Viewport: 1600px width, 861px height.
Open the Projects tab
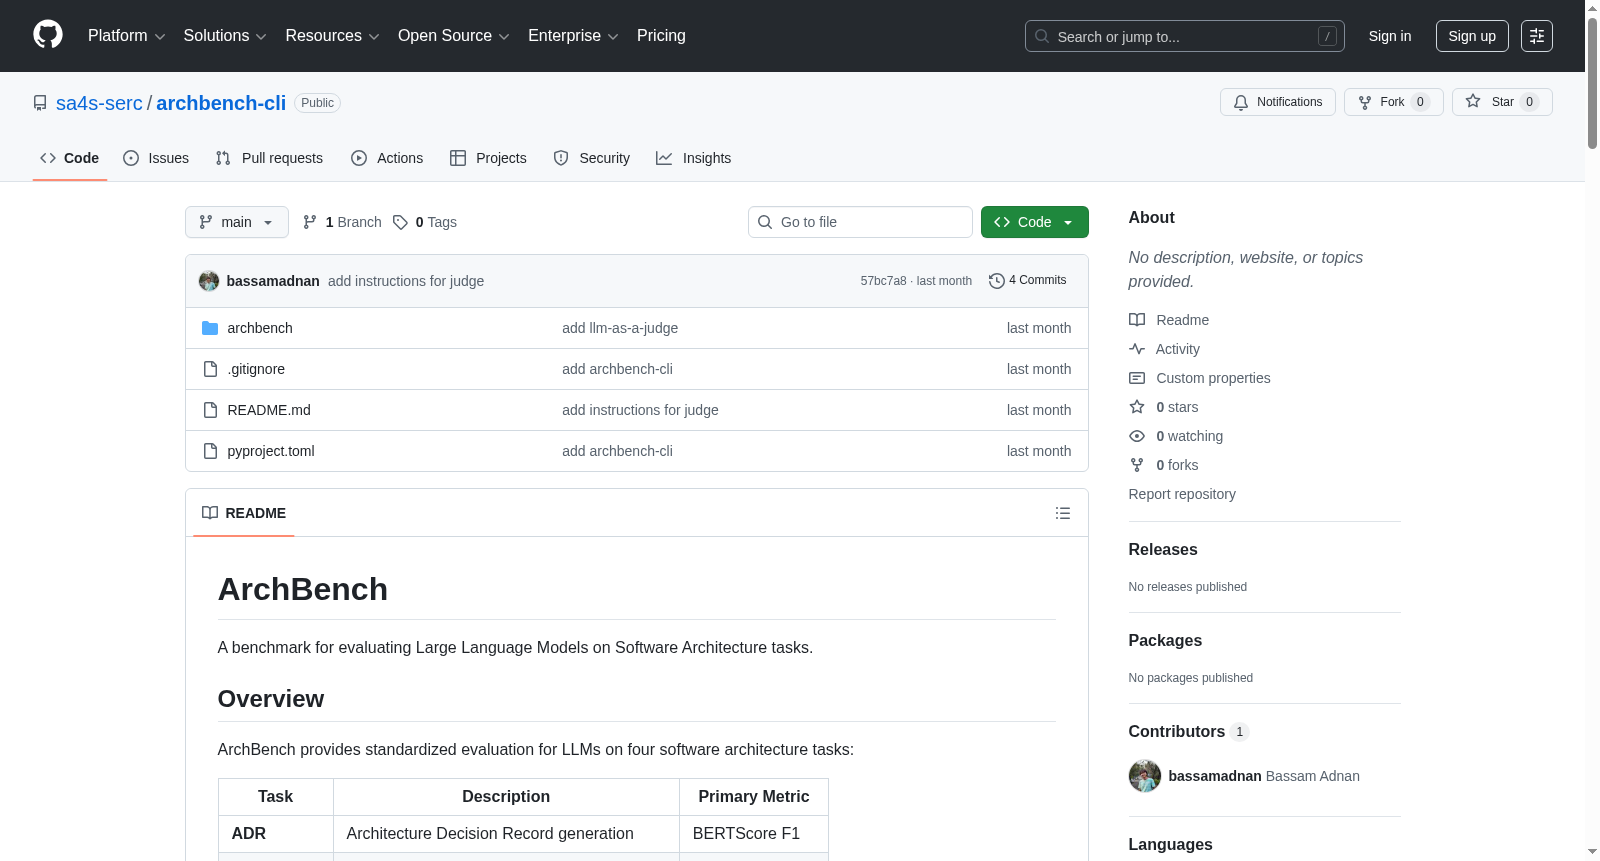pos(488,158)
